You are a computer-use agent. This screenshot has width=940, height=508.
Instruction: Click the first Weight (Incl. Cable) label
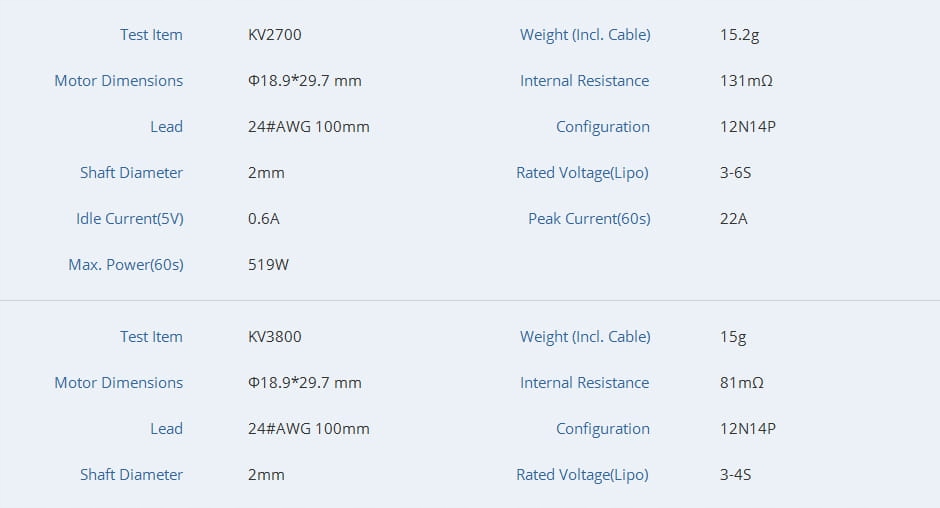click(585, 35)
